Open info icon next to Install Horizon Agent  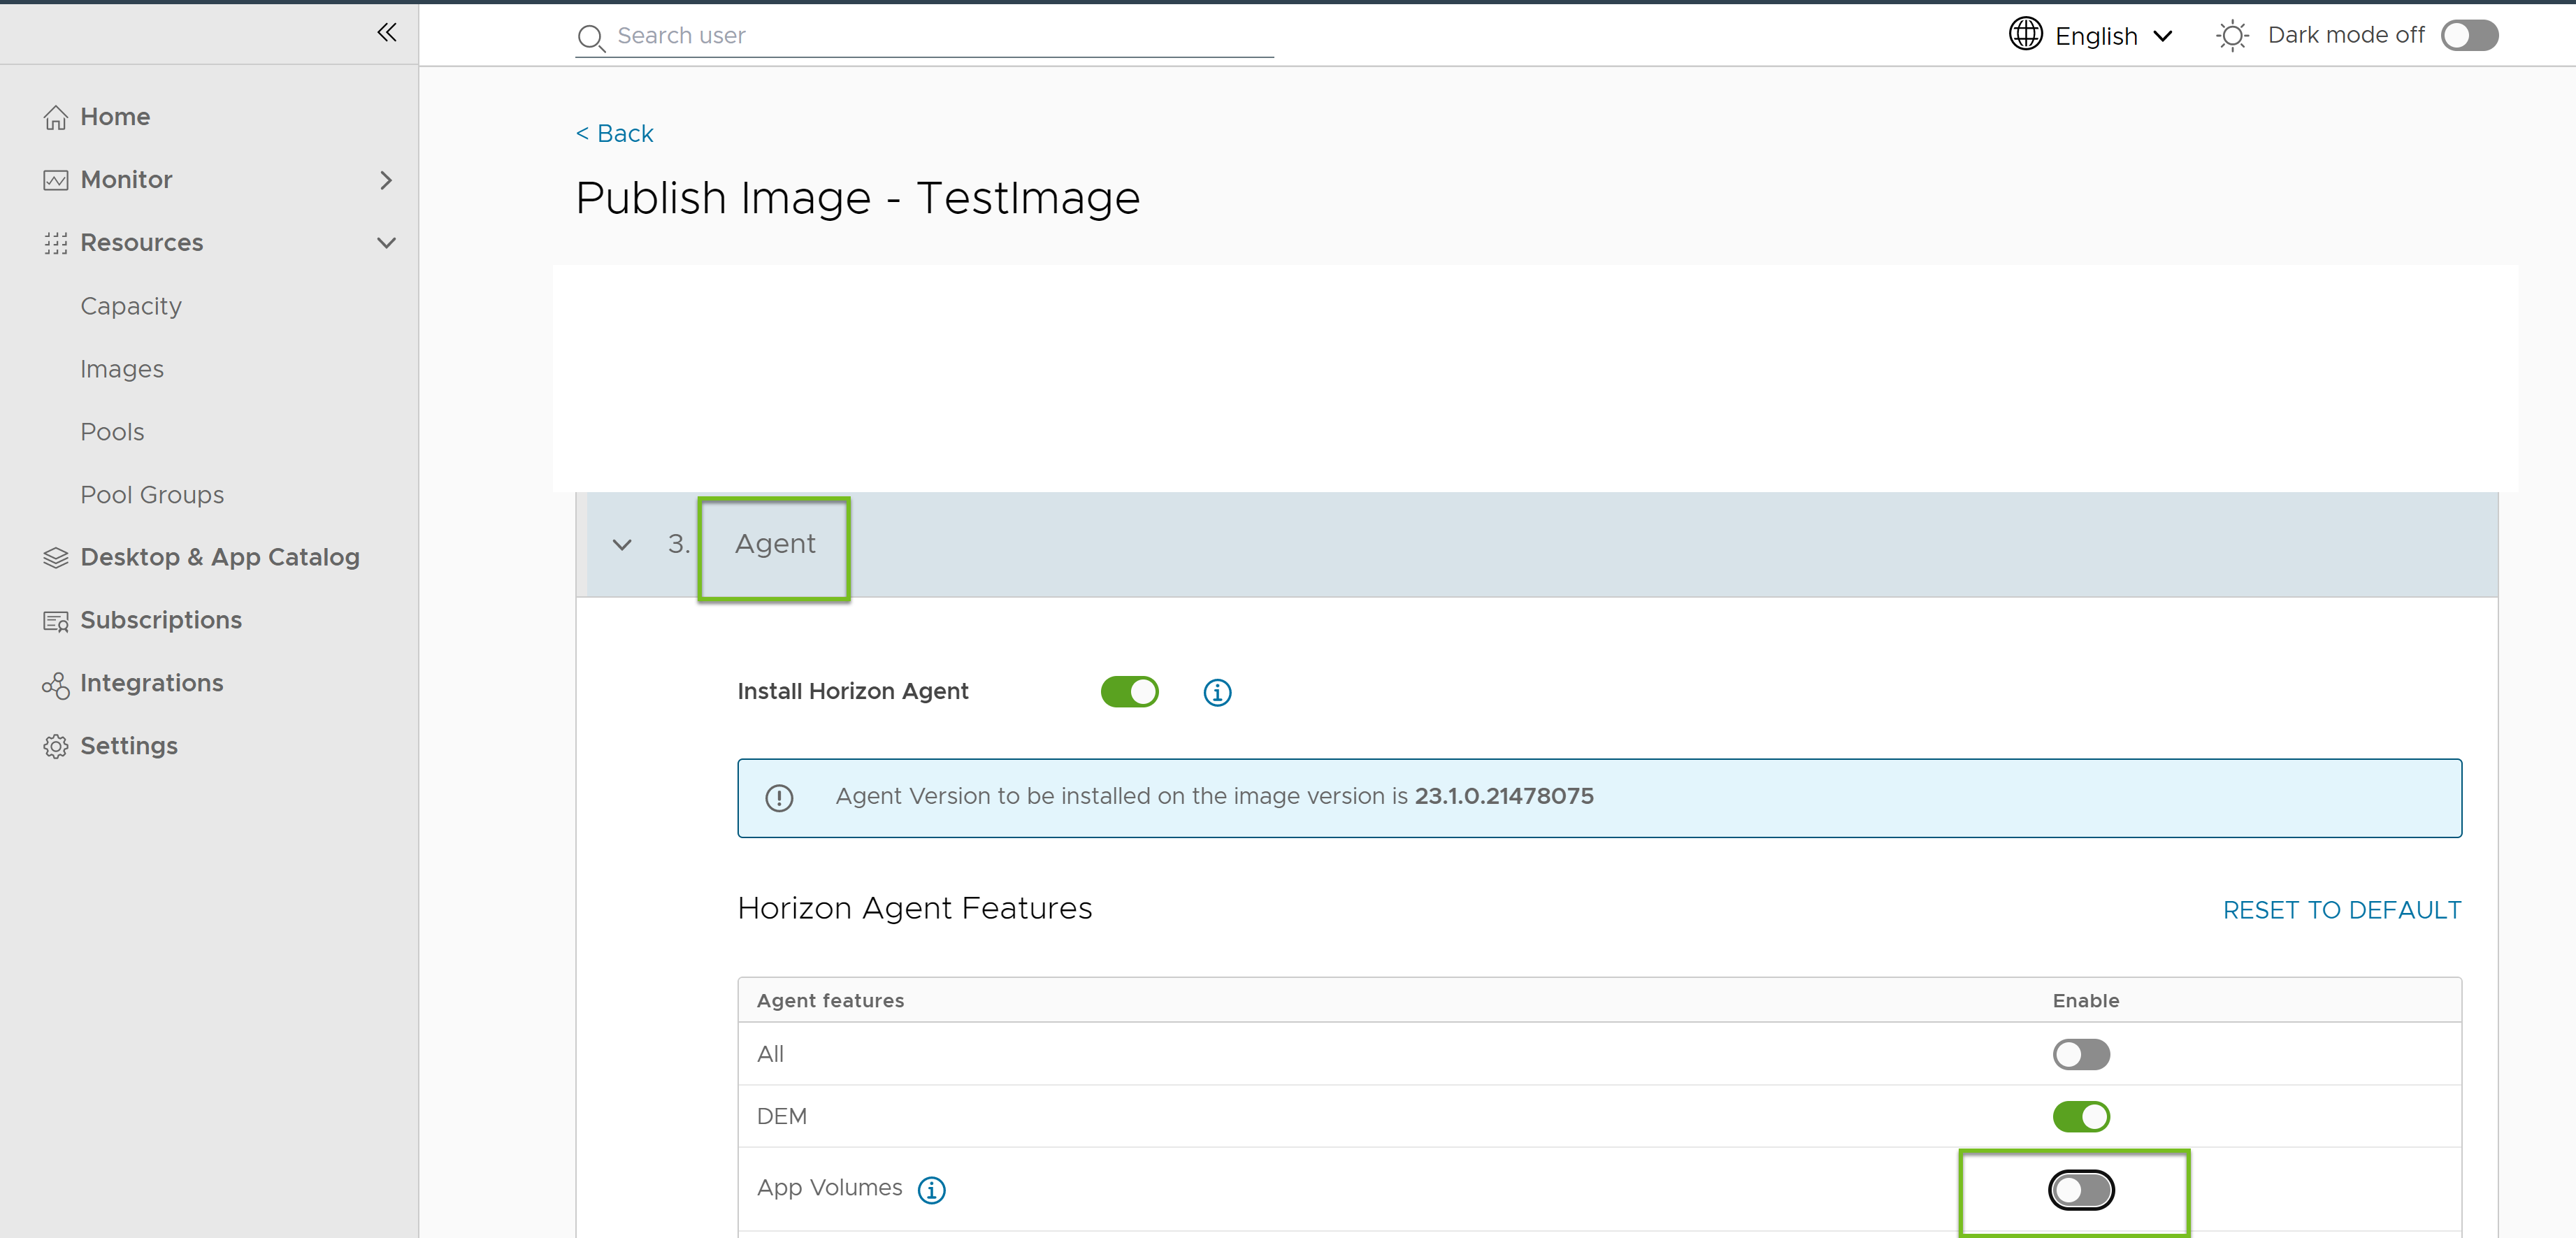coord(1217,692)
